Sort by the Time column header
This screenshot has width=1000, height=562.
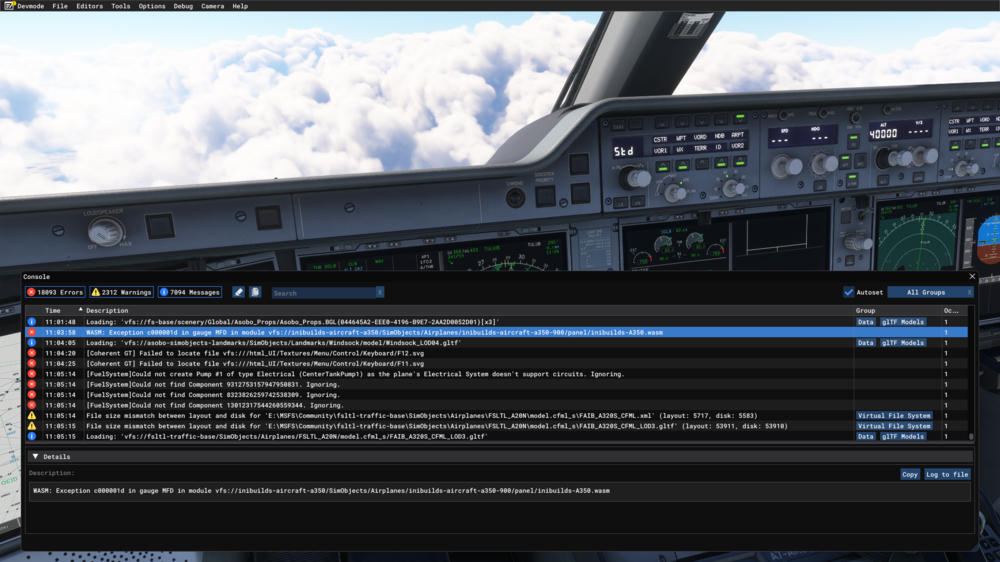(53, 311)
